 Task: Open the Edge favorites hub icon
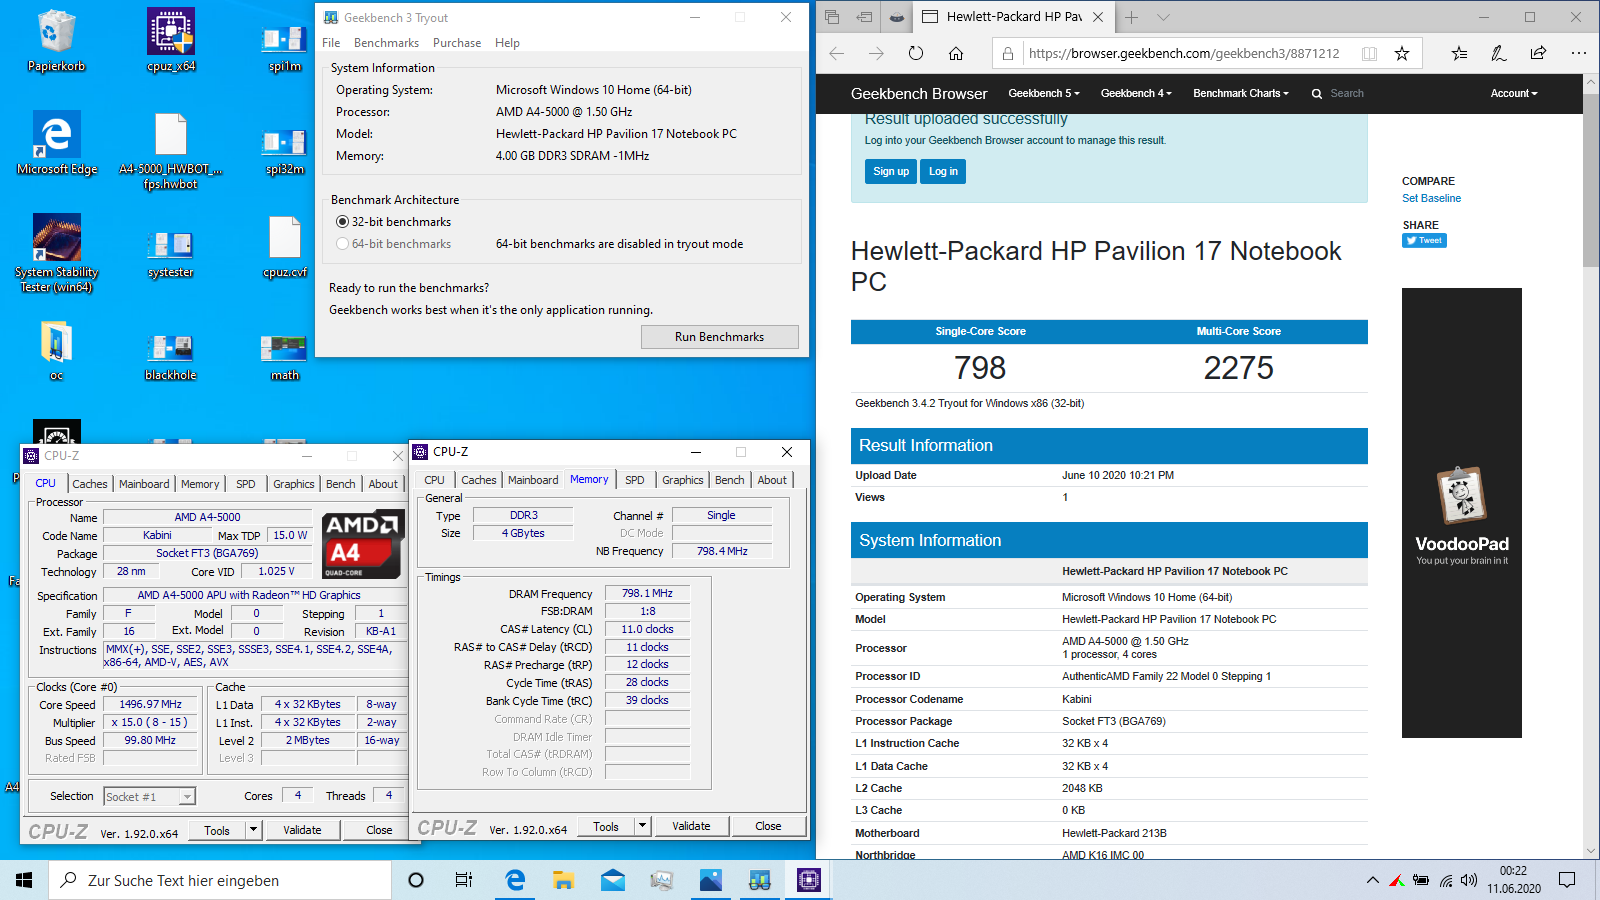click(x=1459, y=54)
